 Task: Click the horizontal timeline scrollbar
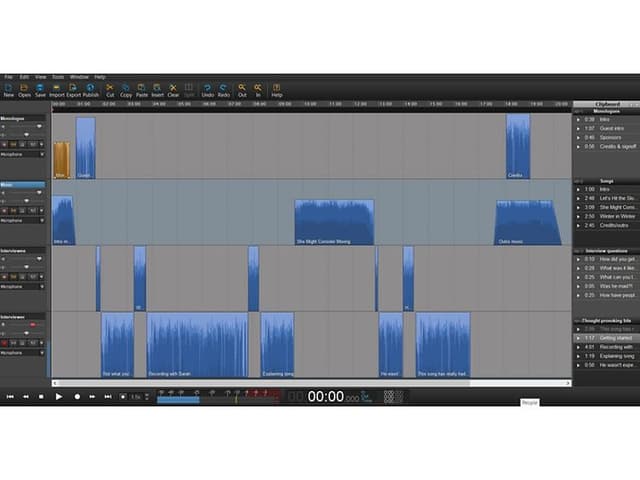pyautogui.click(x=311, y=383)
